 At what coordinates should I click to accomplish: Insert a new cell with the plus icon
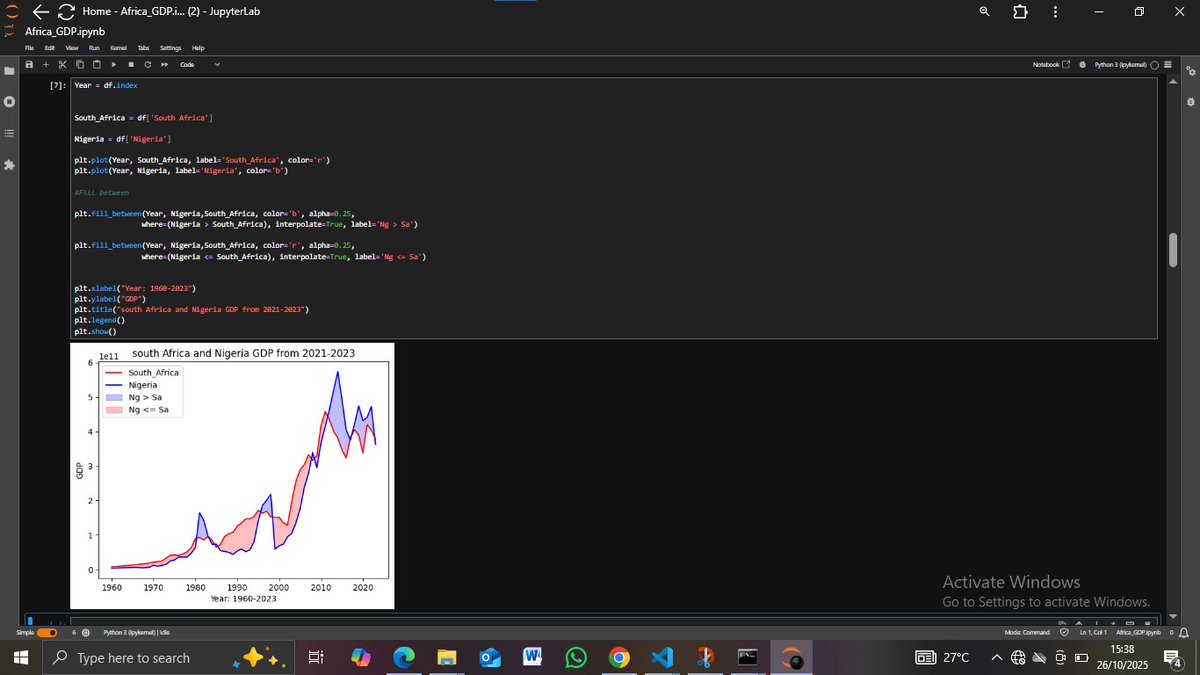point(46,64)
